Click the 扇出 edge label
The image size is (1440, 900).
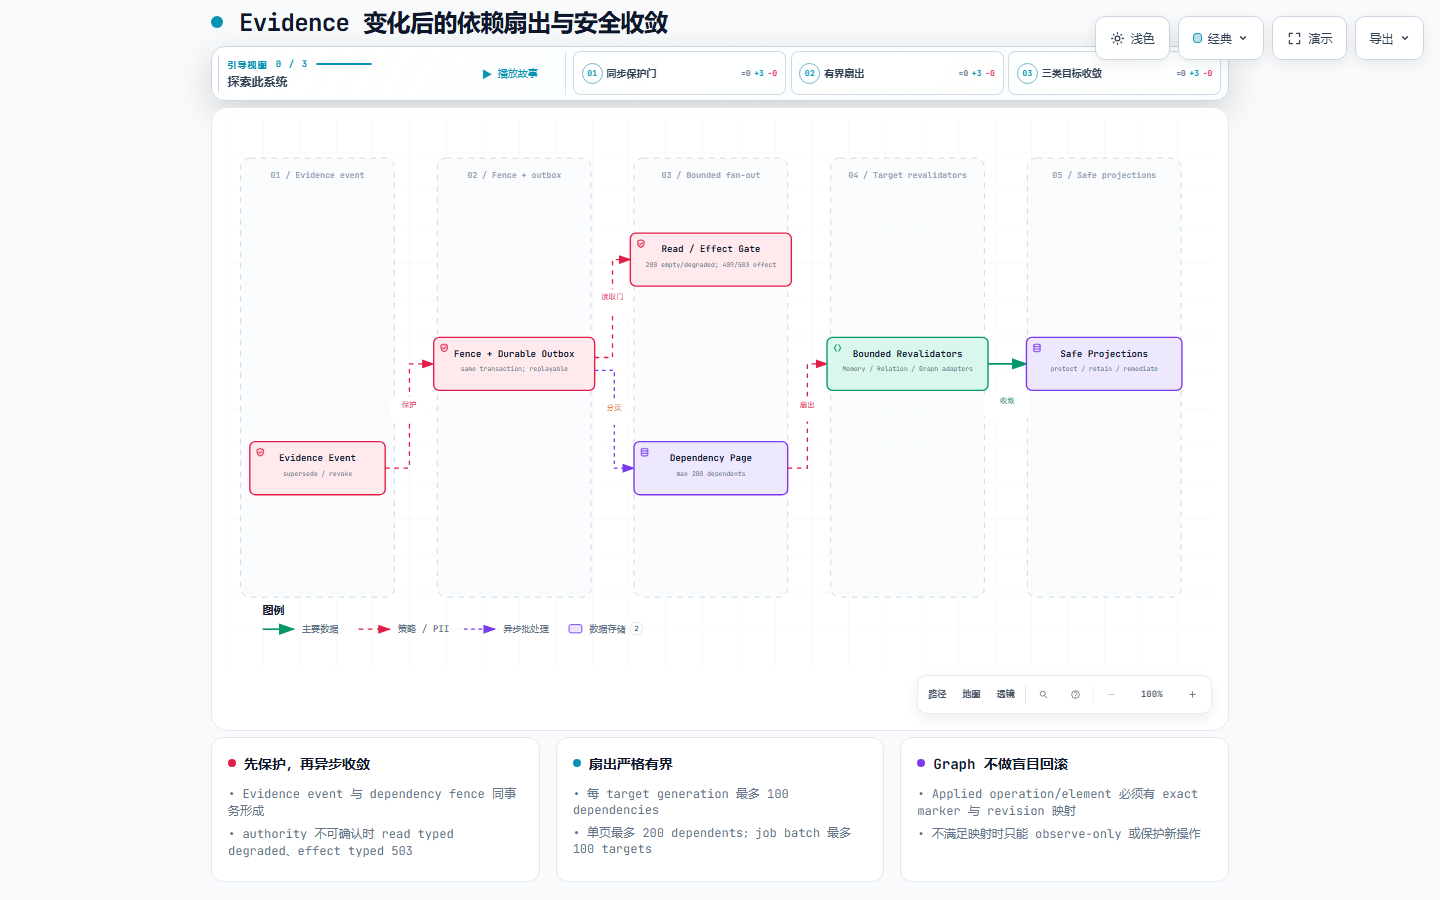(x=807, y=405)
